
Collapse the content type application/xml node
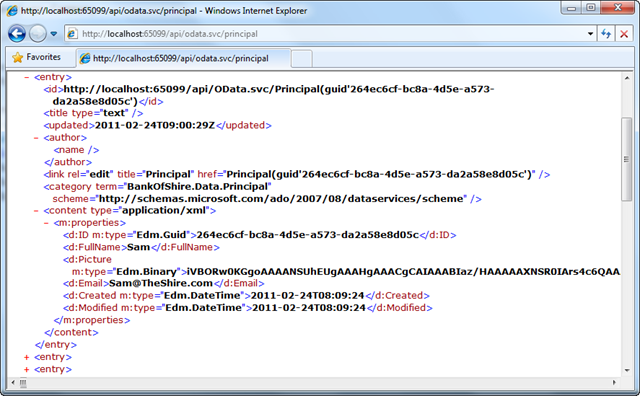click(x=36, y=211)
